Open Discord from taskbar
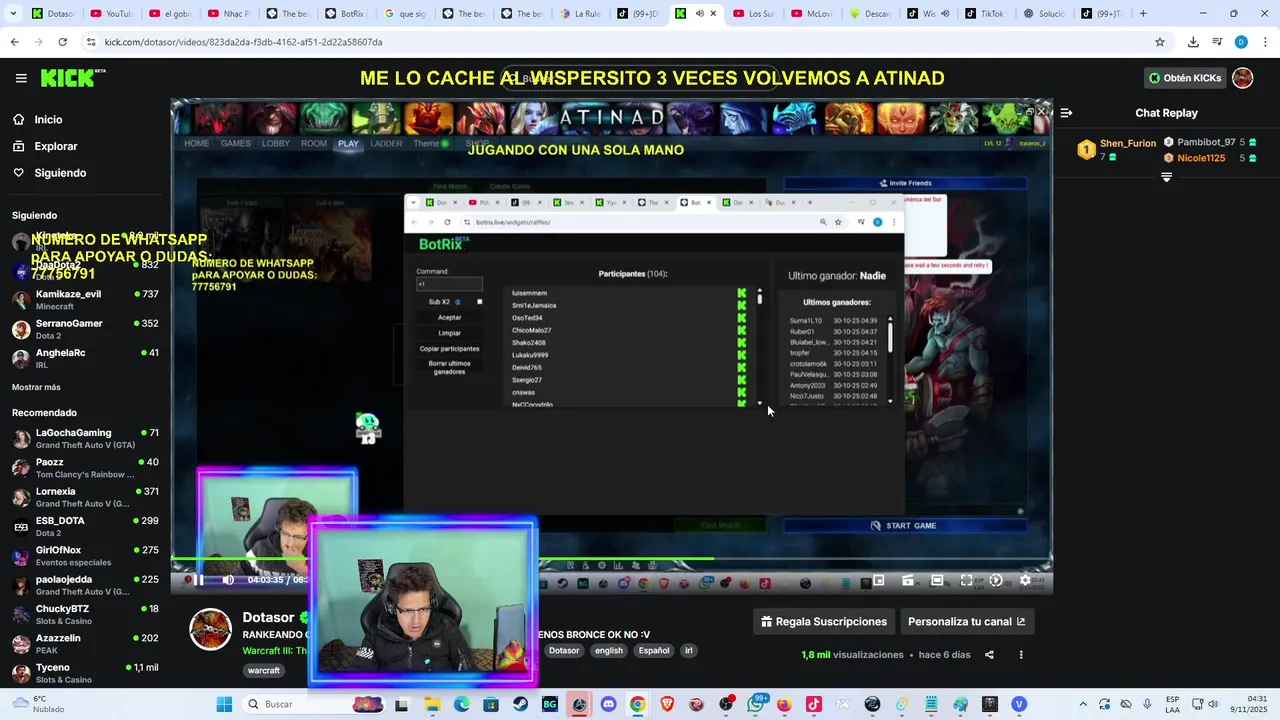 tap(608, 704)
